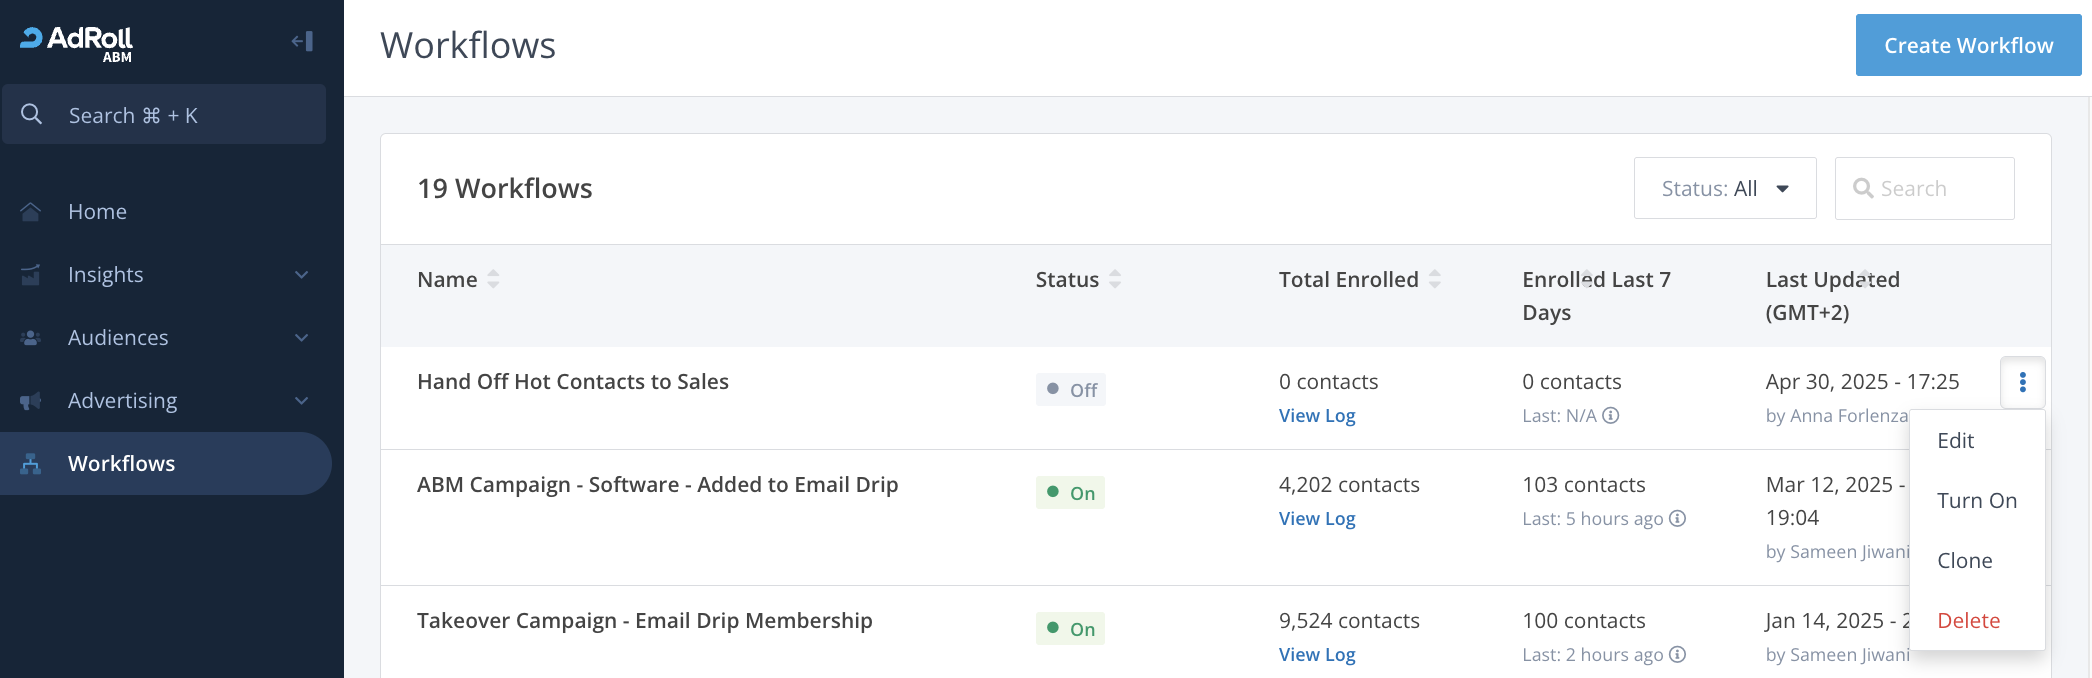The image size is (2092, 678).
Task: Open View Log for ABM Campaign Software
Action: 1316,519
